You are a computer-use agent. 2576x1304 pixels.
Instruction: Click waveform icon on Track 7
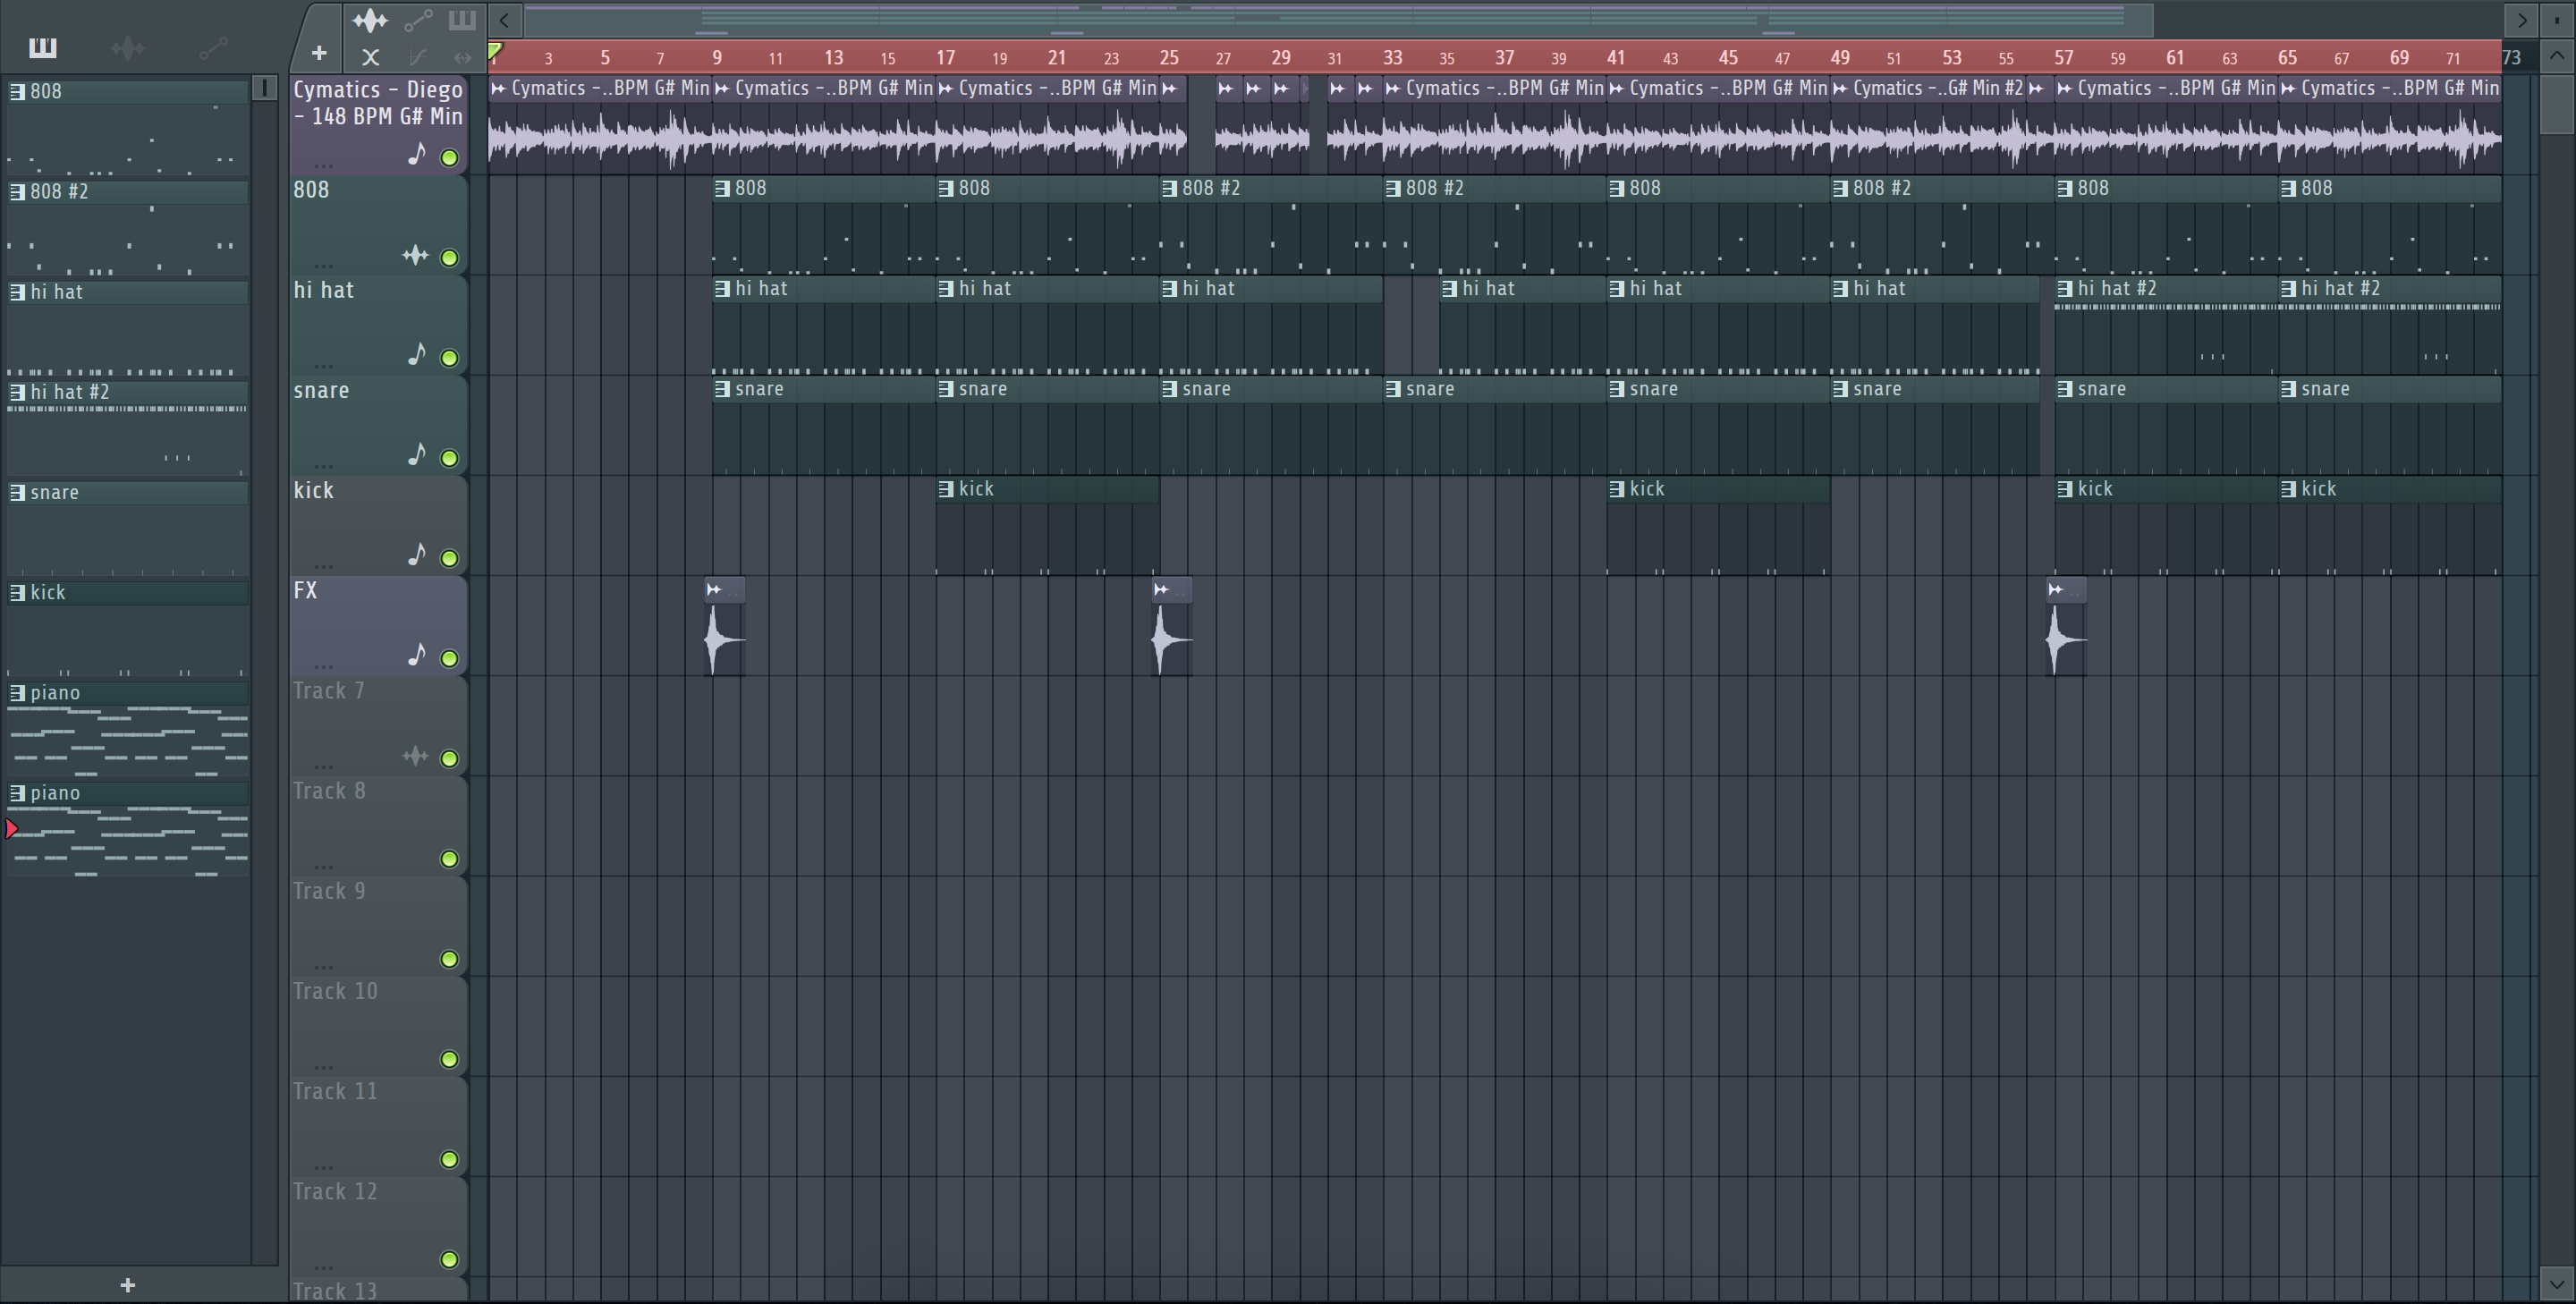coord(415,756)
